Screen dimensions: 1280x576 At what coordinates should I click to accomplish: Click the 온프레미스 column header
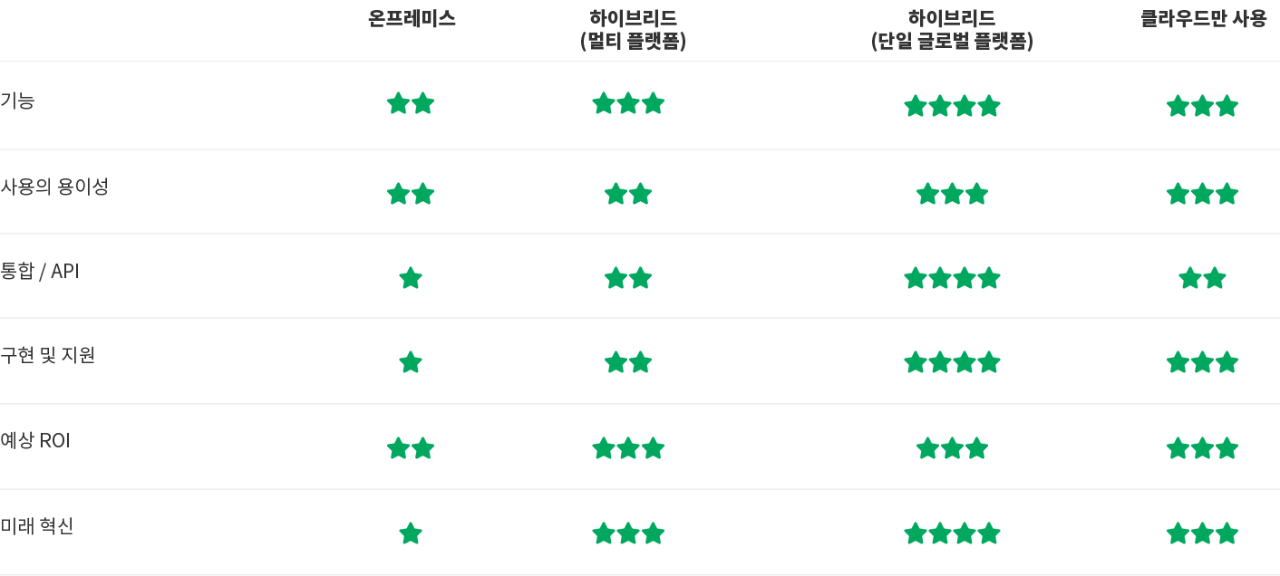coord(411,19)
